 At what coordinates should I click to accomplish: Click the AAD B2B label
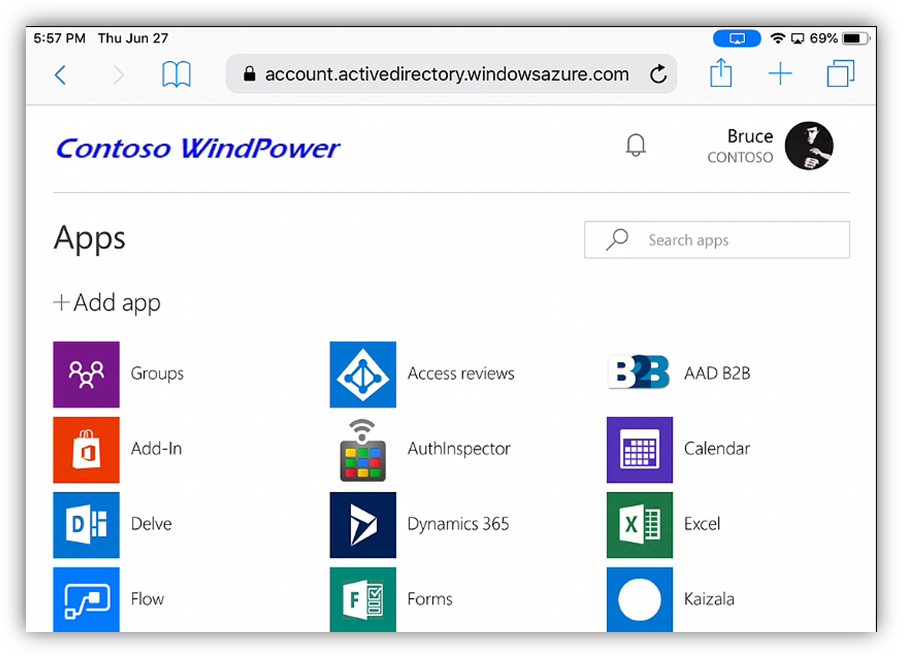pos(717,374)
